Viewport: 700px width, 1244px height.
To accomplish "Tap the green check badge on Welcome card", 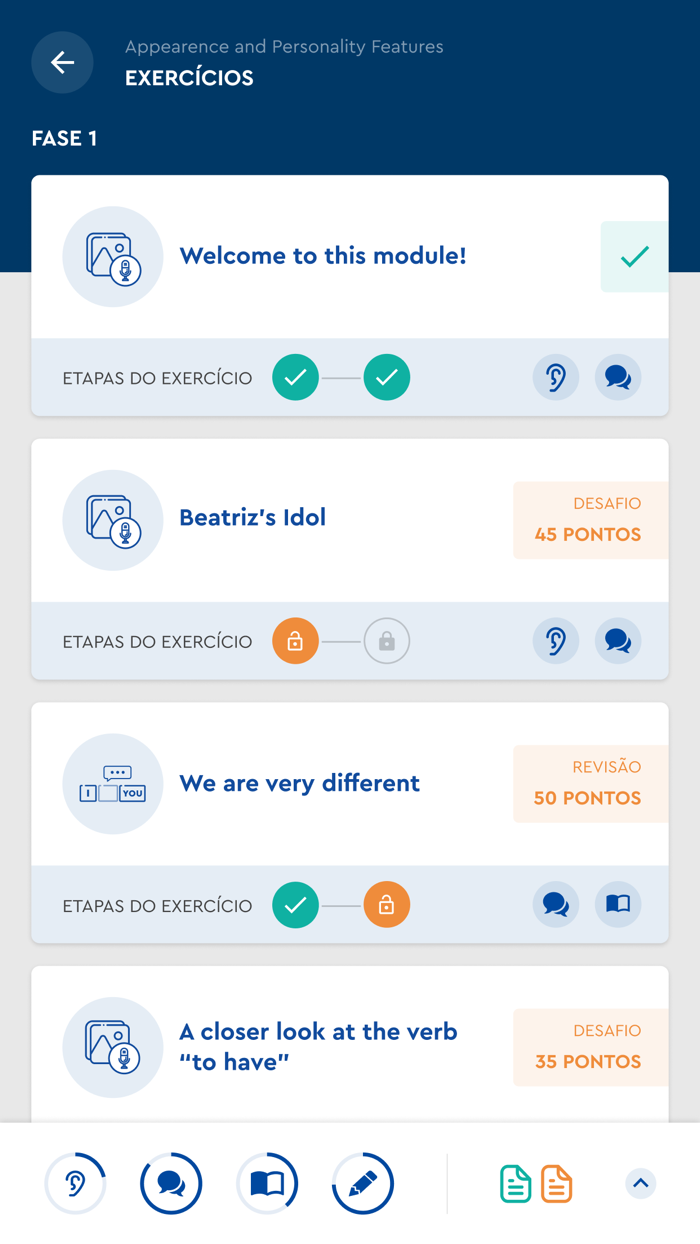I will (x=634, y=257).
